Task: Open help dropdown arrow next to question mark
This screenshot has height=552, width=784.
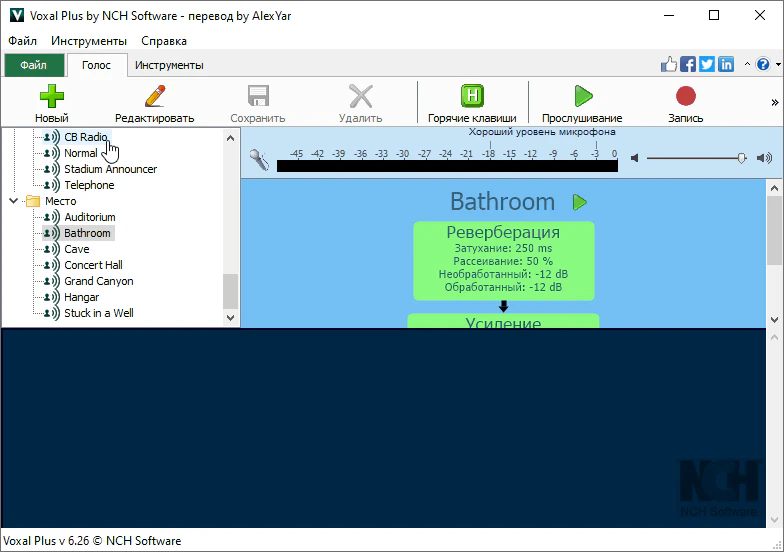Action: pyautogui.click(x=776, y=65)
